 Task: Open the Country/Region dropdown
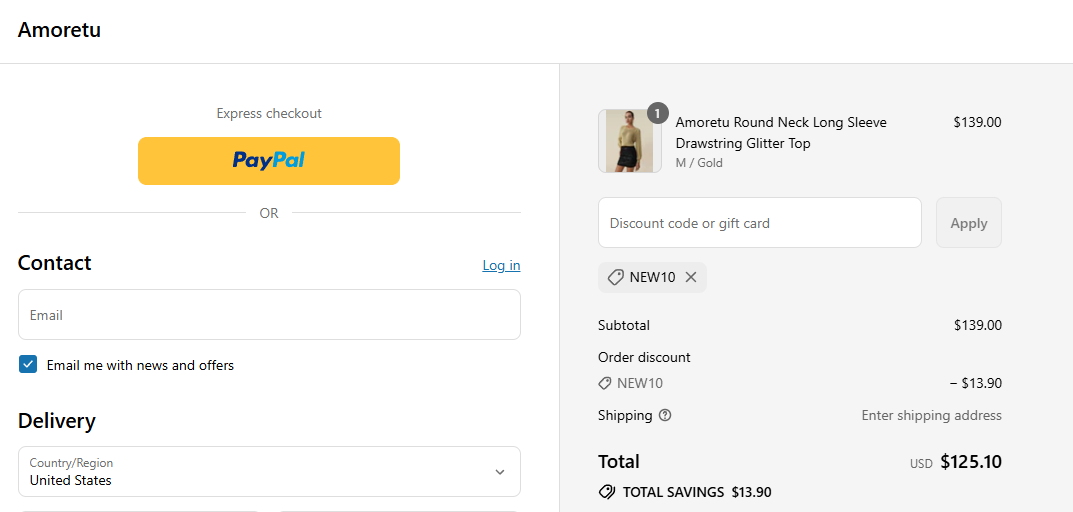(x=269, y=472)
